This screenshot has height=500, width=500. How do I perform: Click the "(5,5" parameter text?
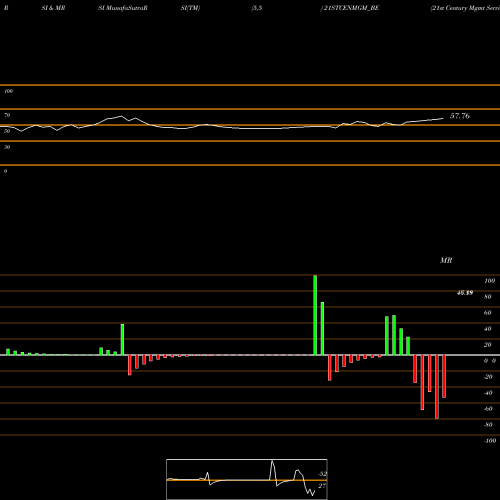pos(257,8)
